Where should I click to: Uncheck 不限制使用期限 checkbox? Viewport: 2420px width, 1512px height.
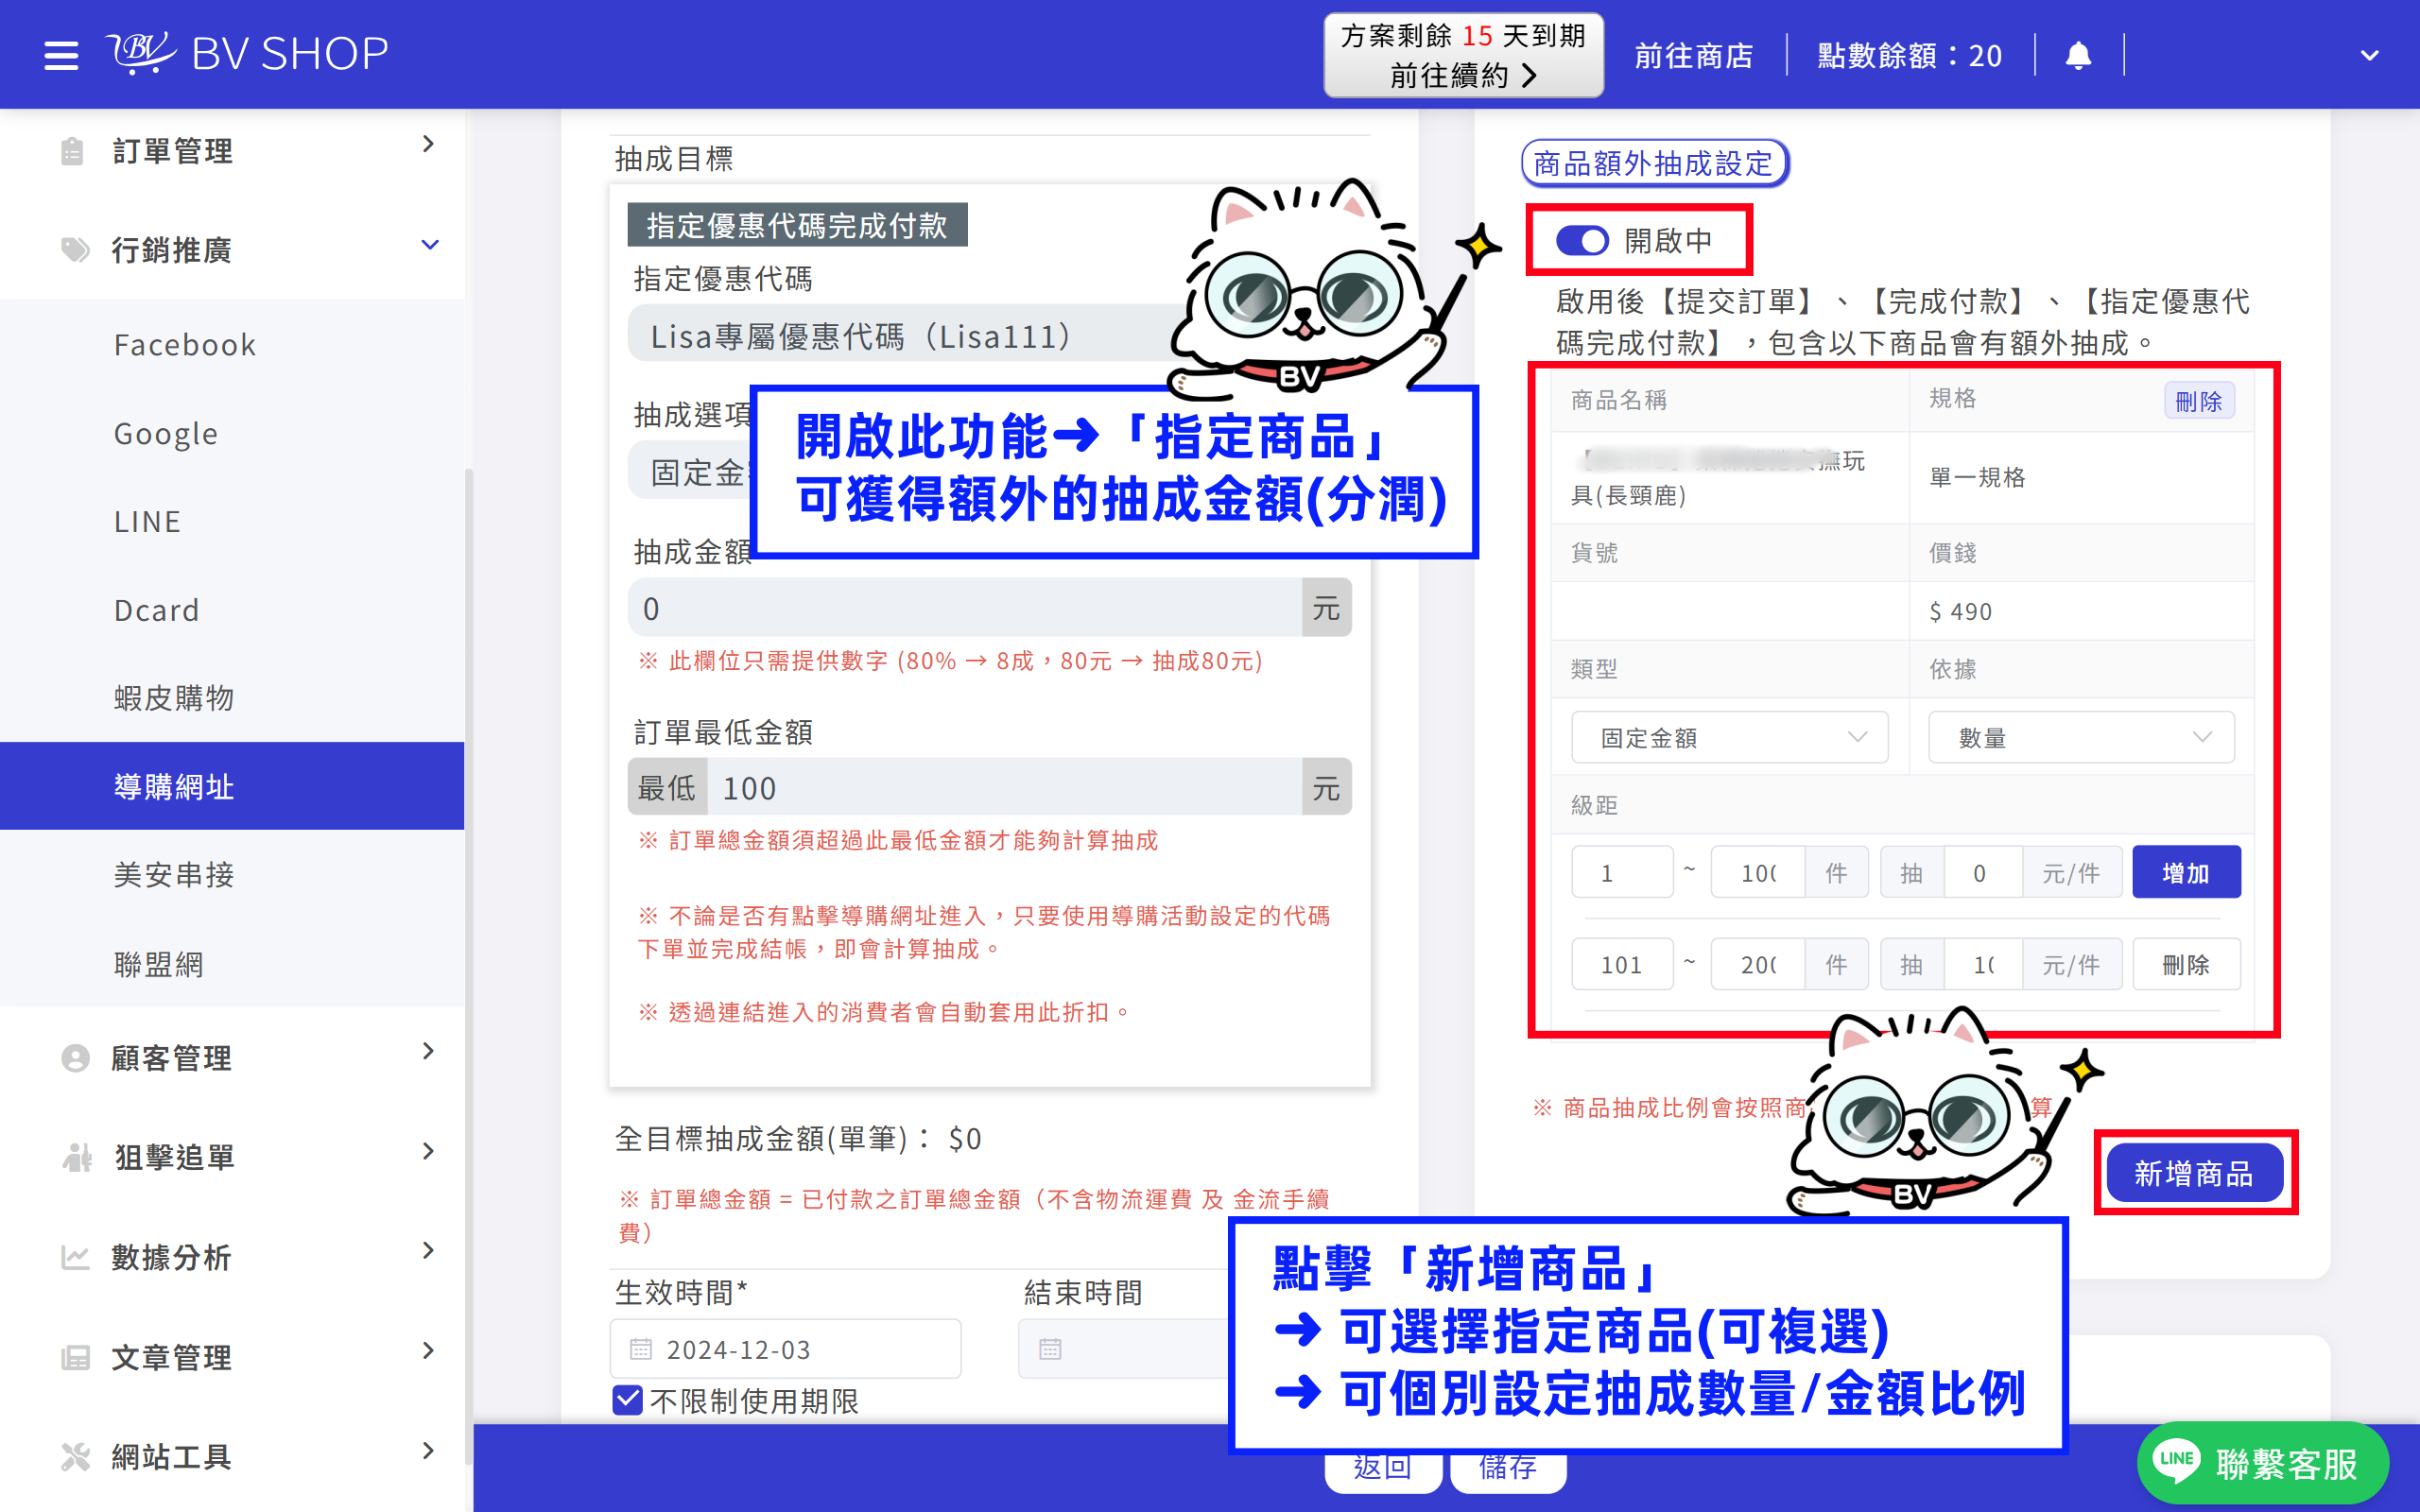point(627,1400)
